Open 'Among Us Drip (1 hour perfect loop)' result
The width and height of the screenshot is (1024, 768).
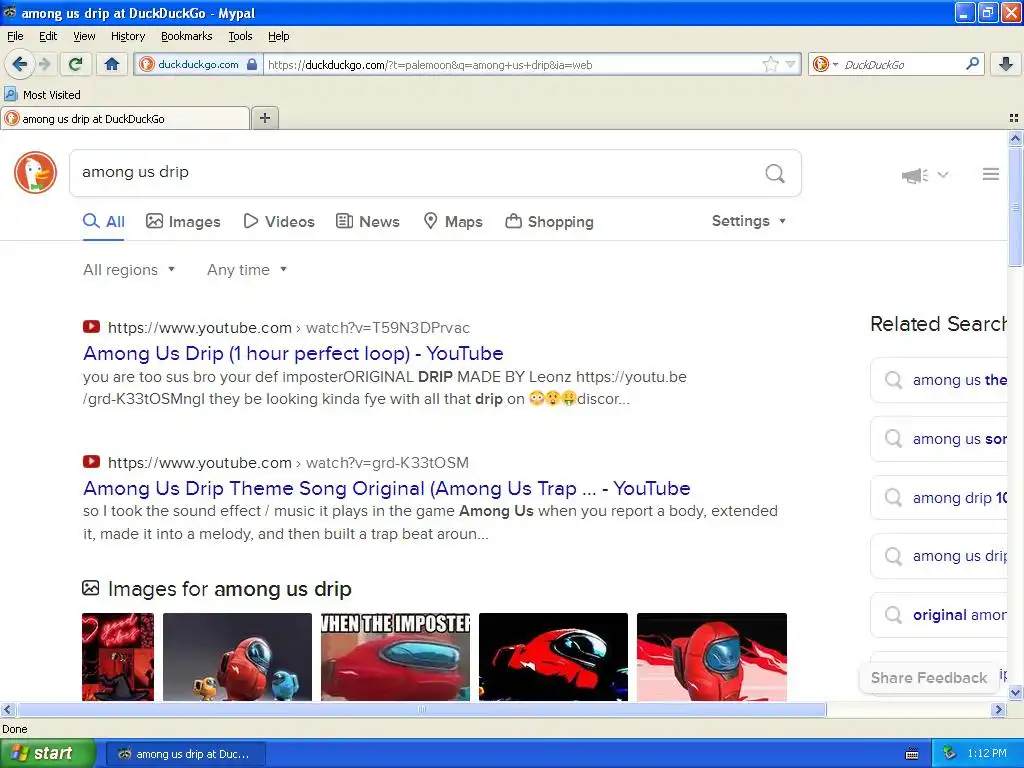coord(293,353)
